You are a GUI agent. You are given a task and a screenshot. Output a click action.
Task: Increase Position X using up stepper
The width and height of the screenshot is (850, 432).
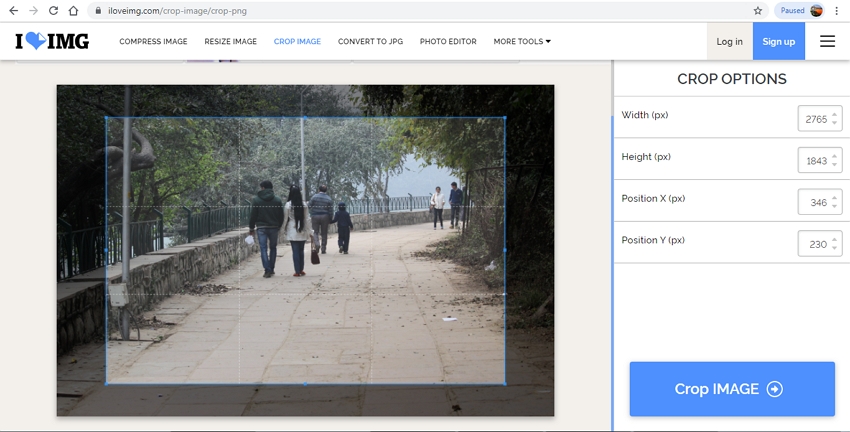(835, 198)
